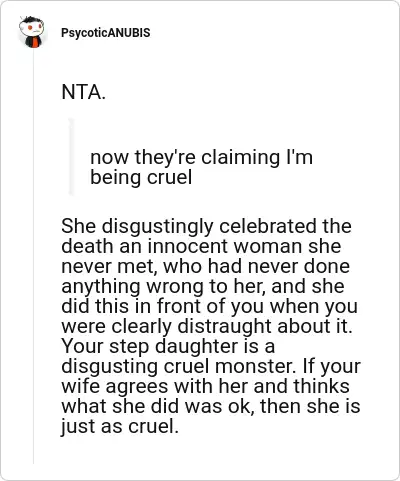Screen dimensions: 400x481
Task: Click the final words "just as cruel."
Action: click(120, 426)
